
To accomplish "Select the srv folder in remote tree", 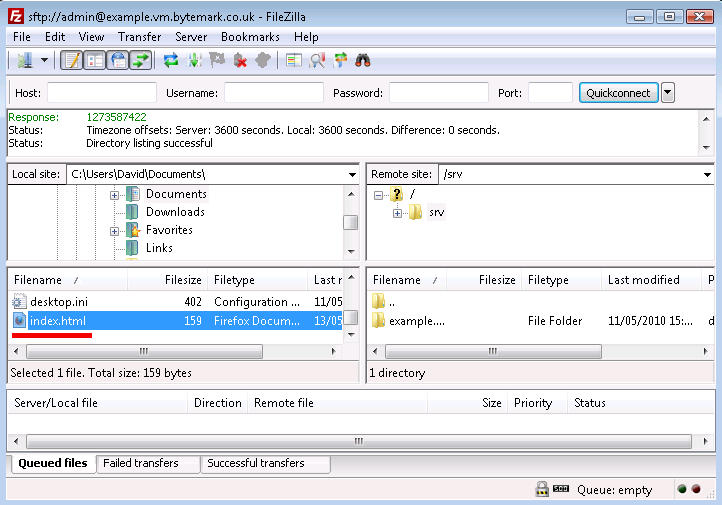I will tap(436, 212).
